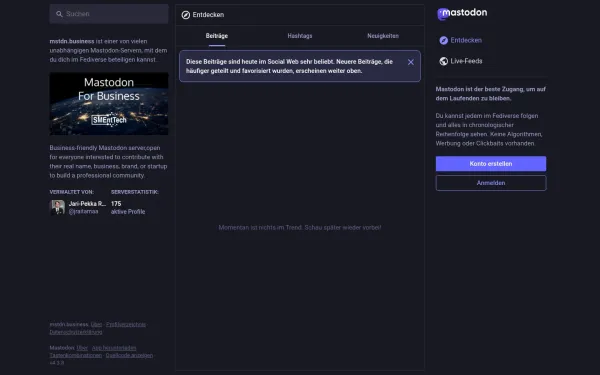
Task: Open the mstdn.business Über link
Action: click(96, 324)
